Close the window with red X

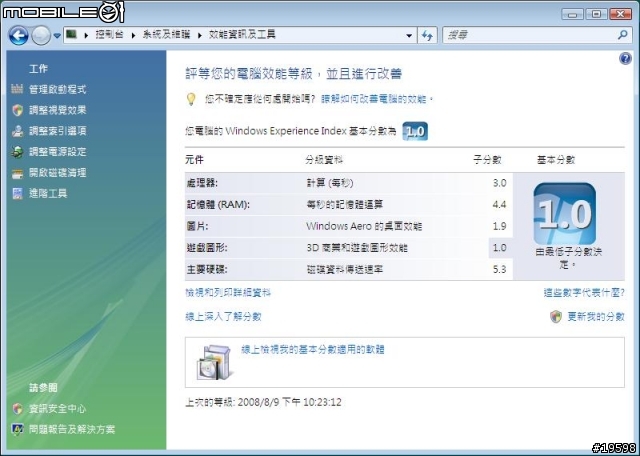(621, 14)
